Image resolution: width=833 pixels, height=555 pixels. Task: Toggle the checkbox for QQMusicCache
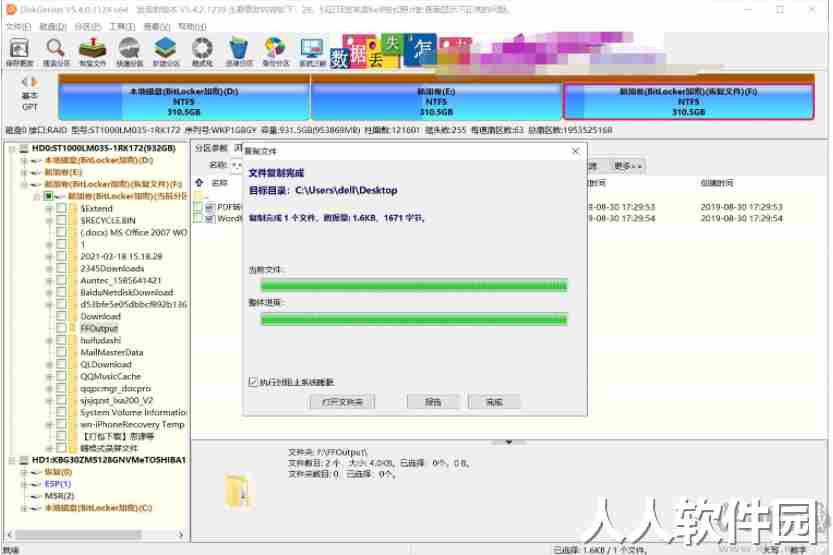pyautogui.click(x=61, y=376)
